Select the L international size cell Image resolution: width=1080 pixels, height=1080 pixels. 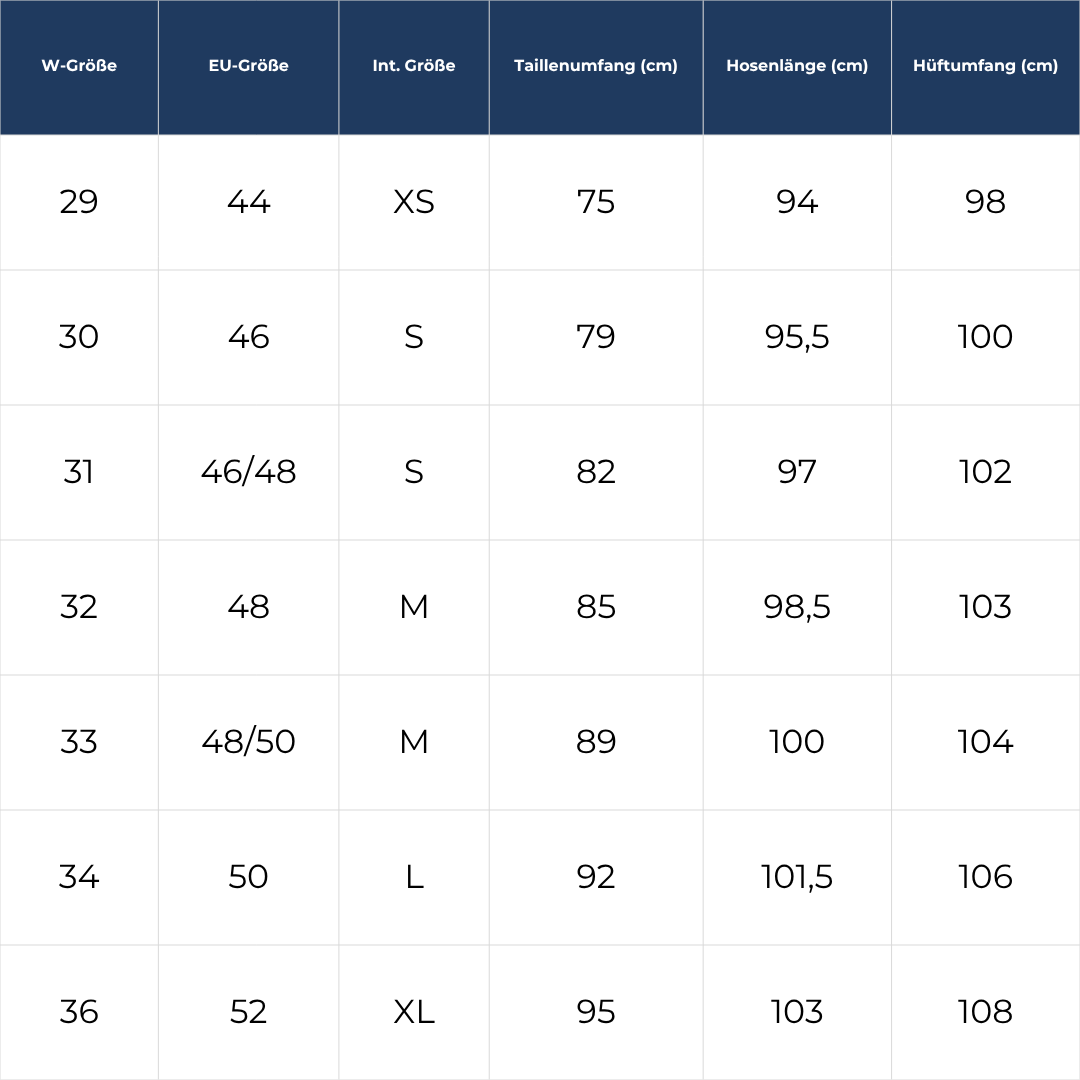click(414, 877)
